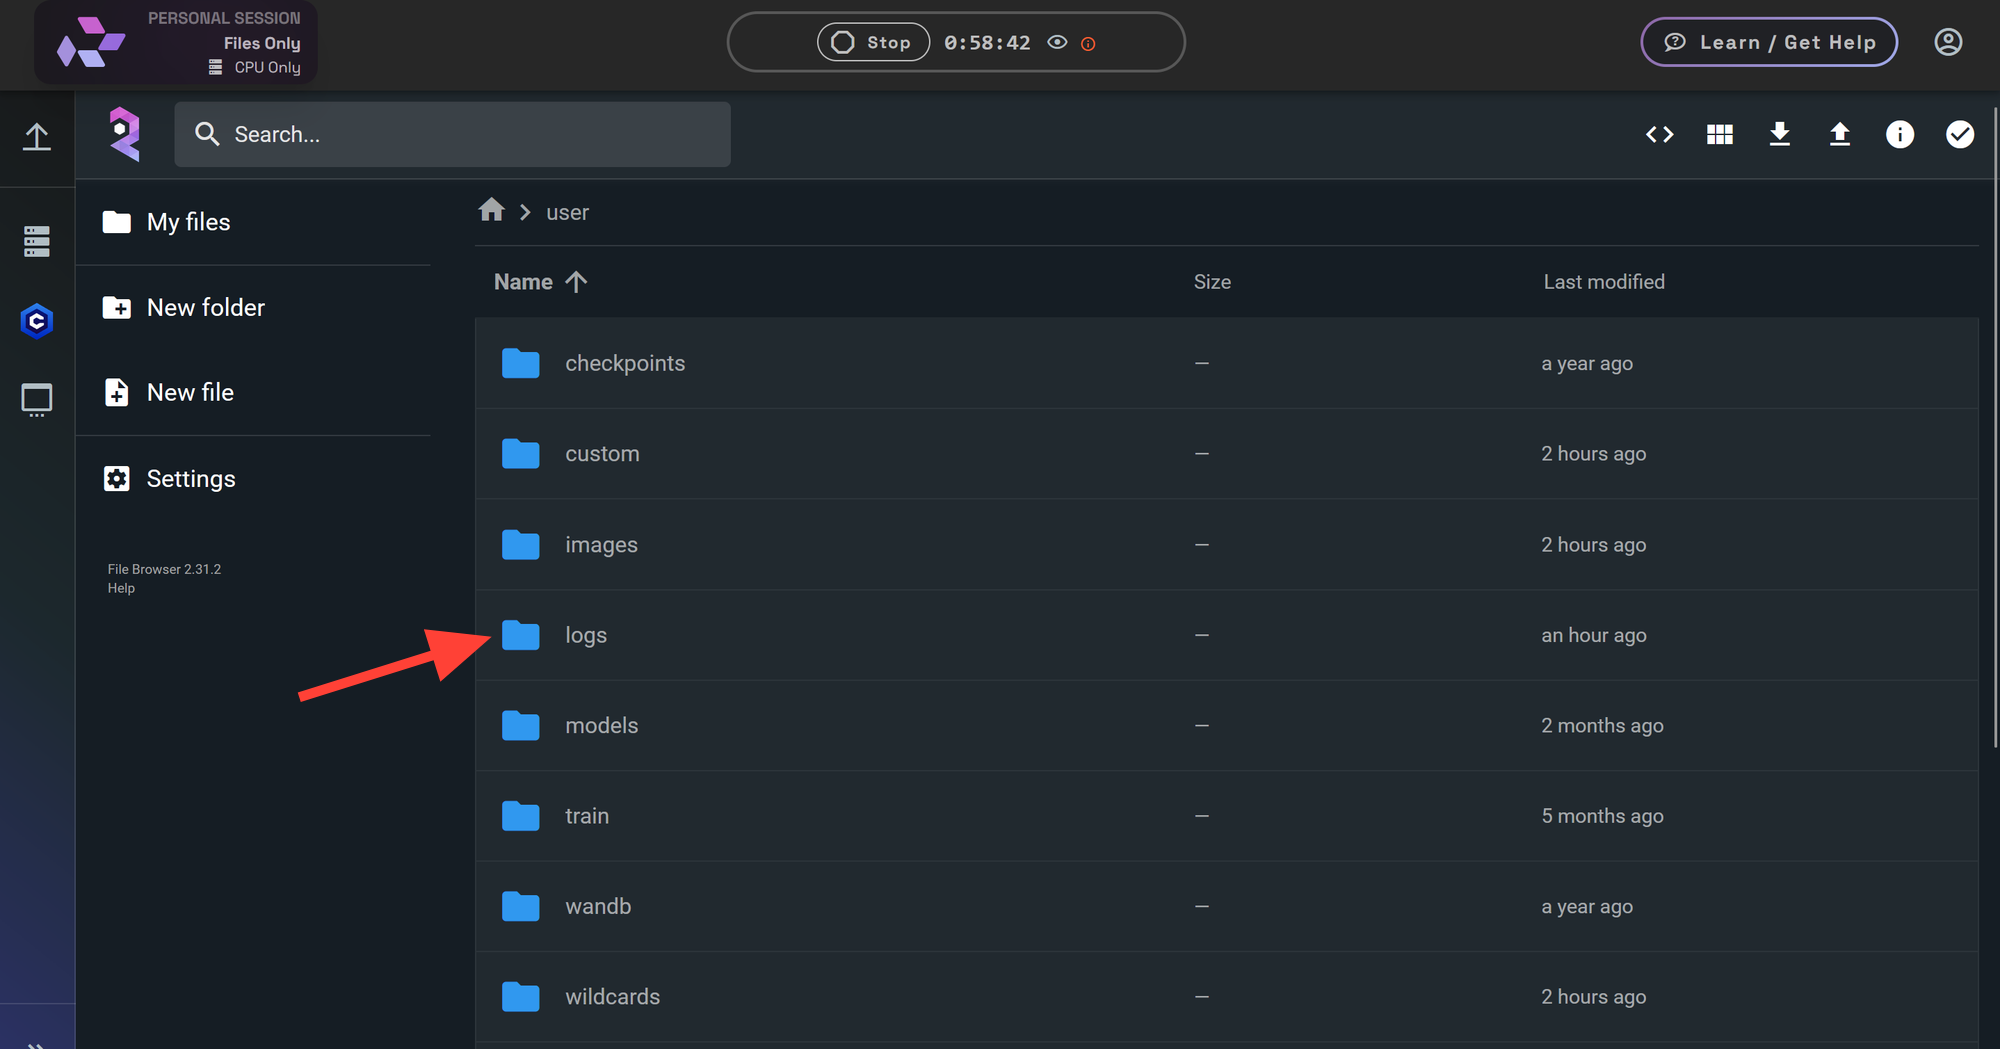Select the server rack icon in sidebar
This screenshot has height=1049, width=2000.
[37, 240]
